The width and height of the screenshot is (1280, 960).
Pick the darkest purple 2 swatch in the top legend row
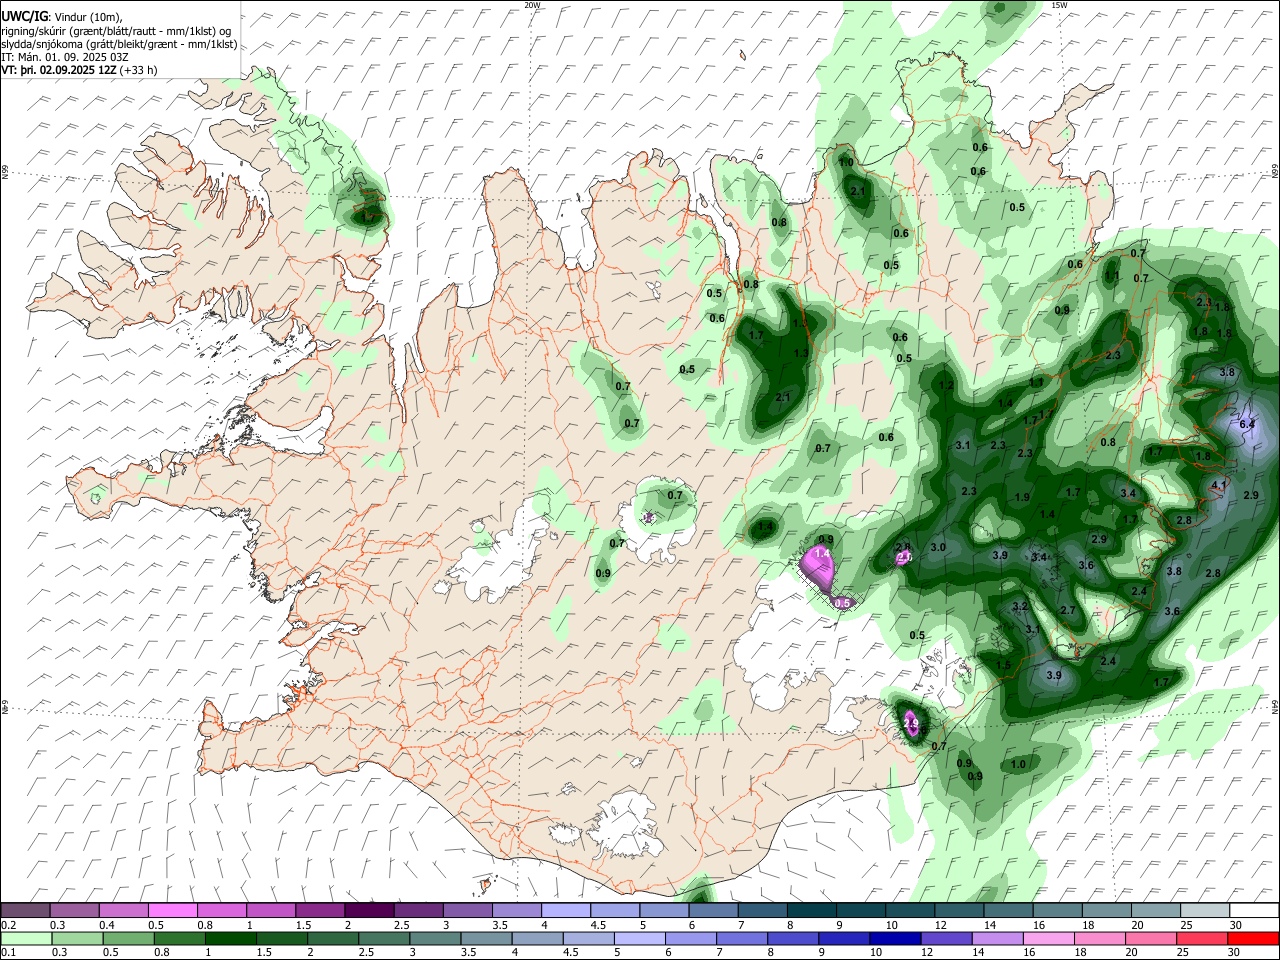click(x=369, y=911)
